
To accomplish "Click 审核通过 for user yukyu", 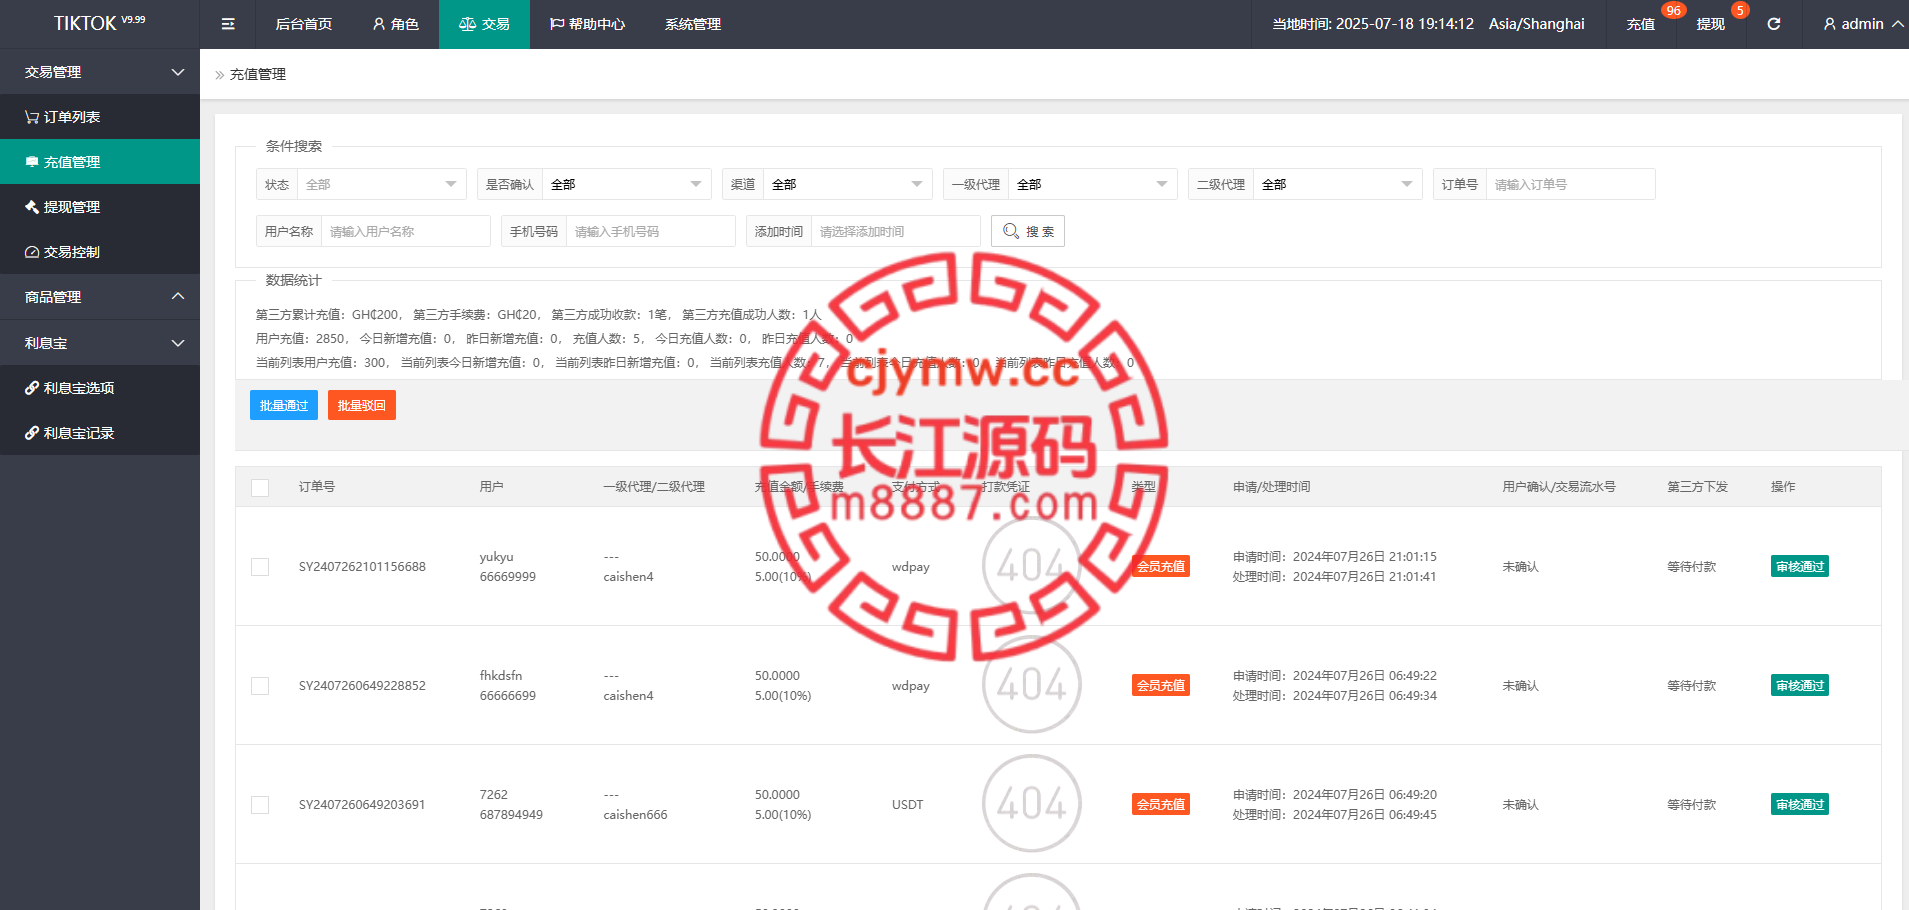I will tap(1800, 566).
